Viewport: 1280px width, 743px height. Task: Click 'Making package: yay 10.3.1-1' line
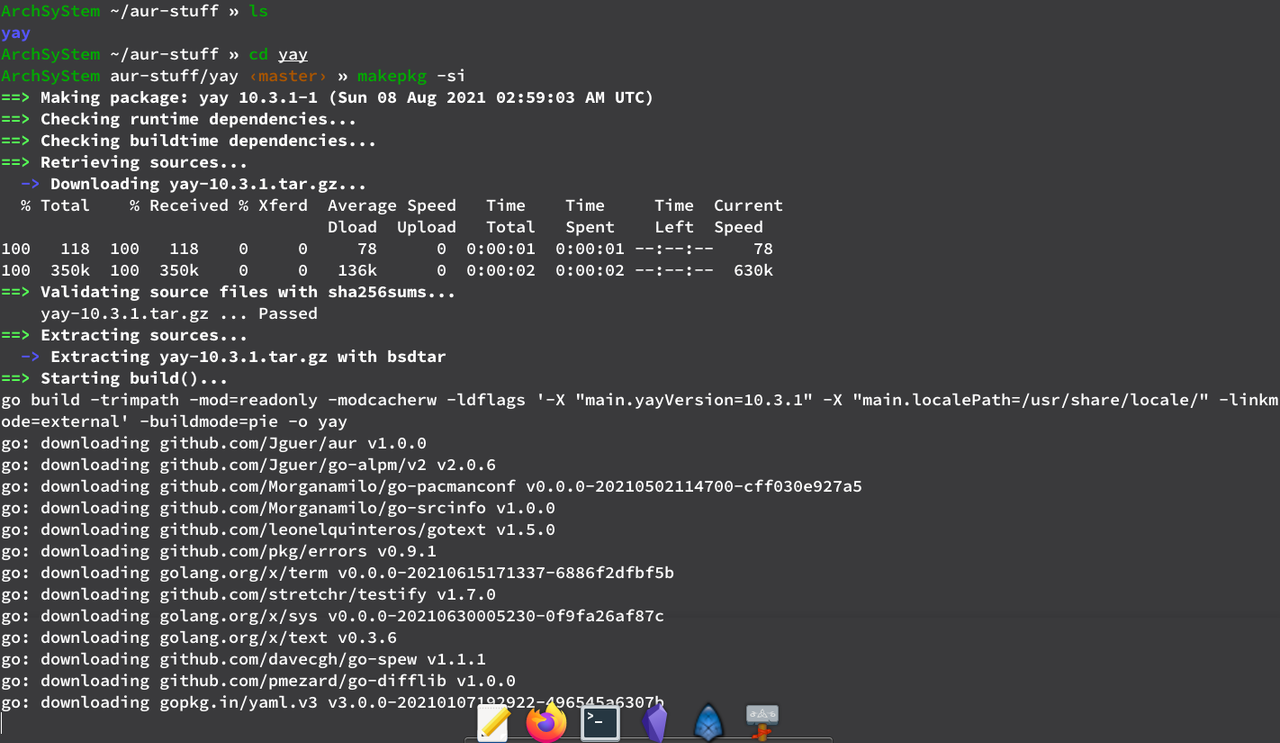pyautogui.click(x=327, y=98)
